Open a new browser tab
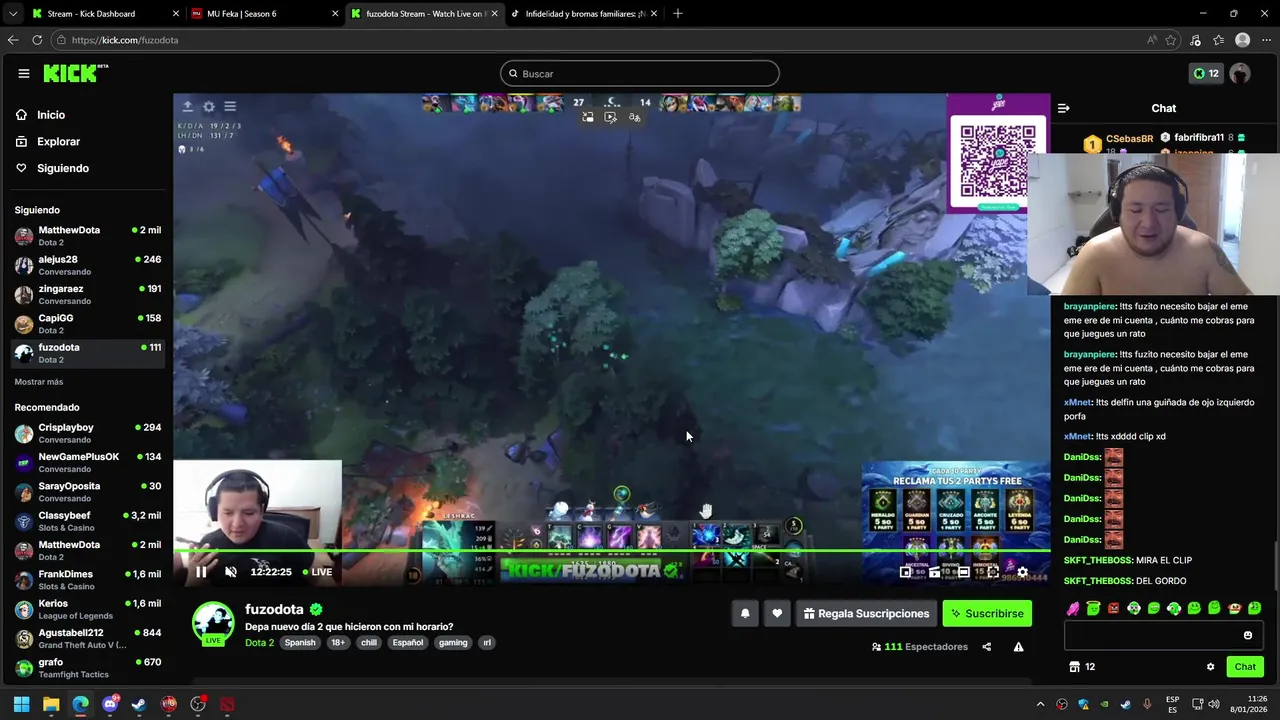 tap(678, 14)
